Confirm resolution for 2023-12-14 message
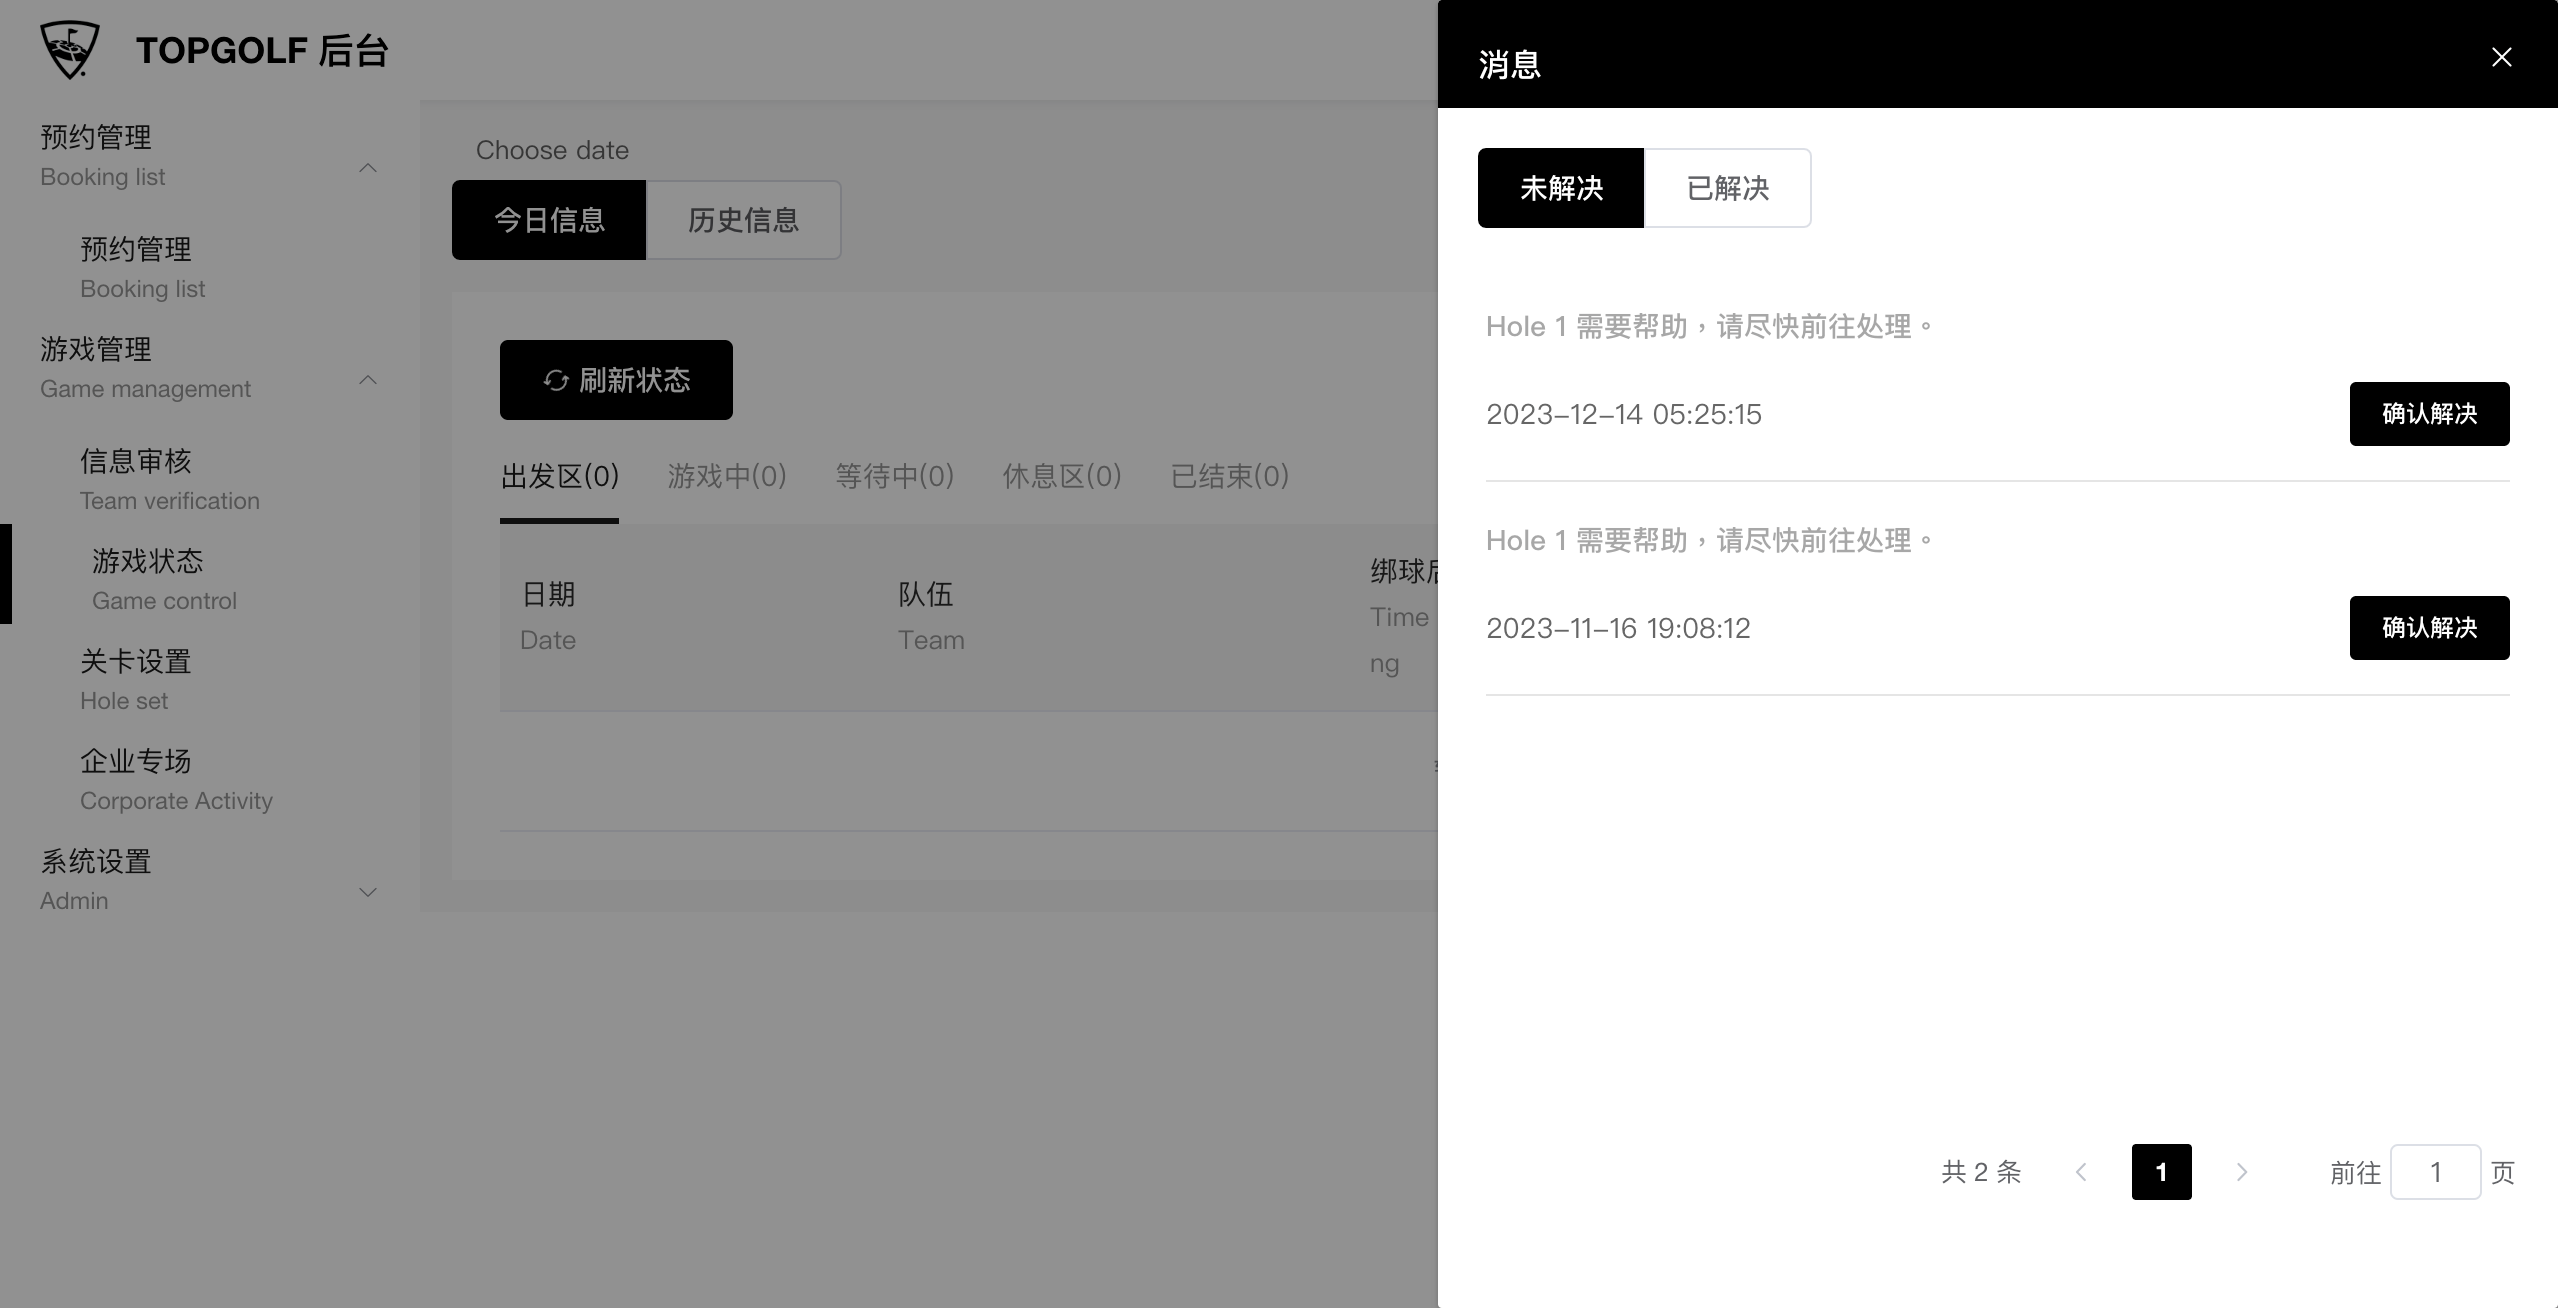Screen dimensions: 2558x1308 point(2428,414)
